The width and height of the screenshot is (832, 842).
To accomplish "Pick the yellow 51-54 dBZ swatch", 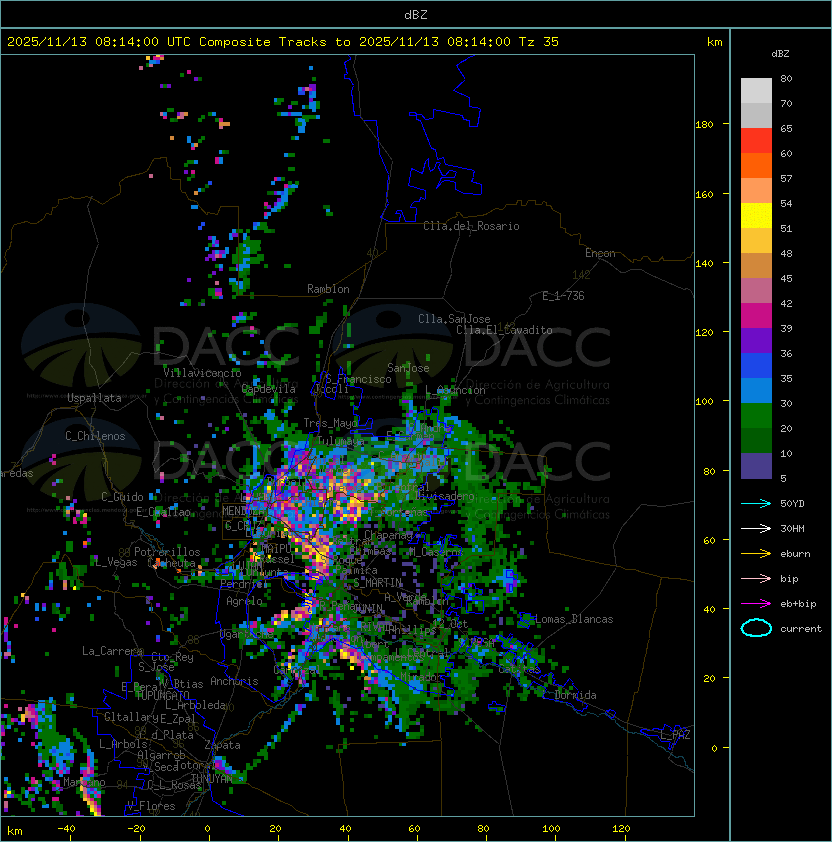I will tap(756, 216).
